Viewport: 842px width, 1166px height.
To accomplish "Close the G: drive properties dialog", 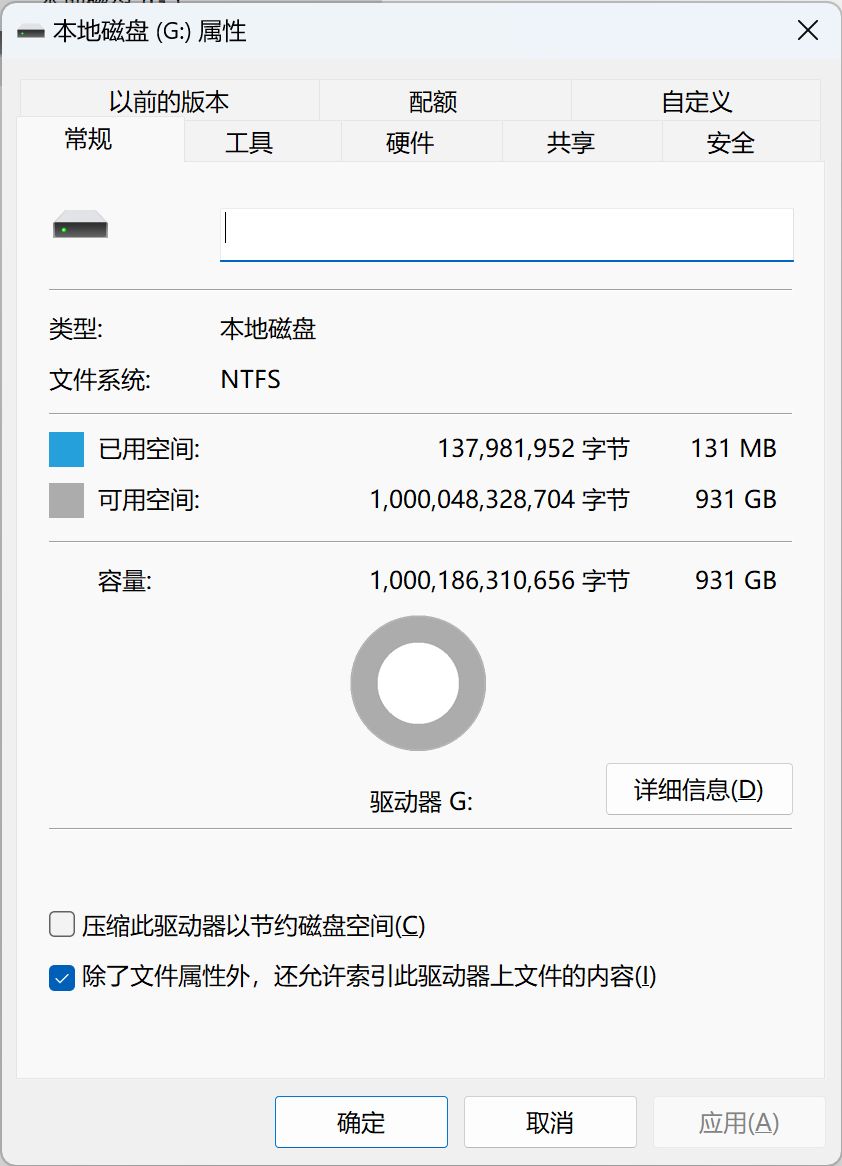I will [x=808, y=31].
